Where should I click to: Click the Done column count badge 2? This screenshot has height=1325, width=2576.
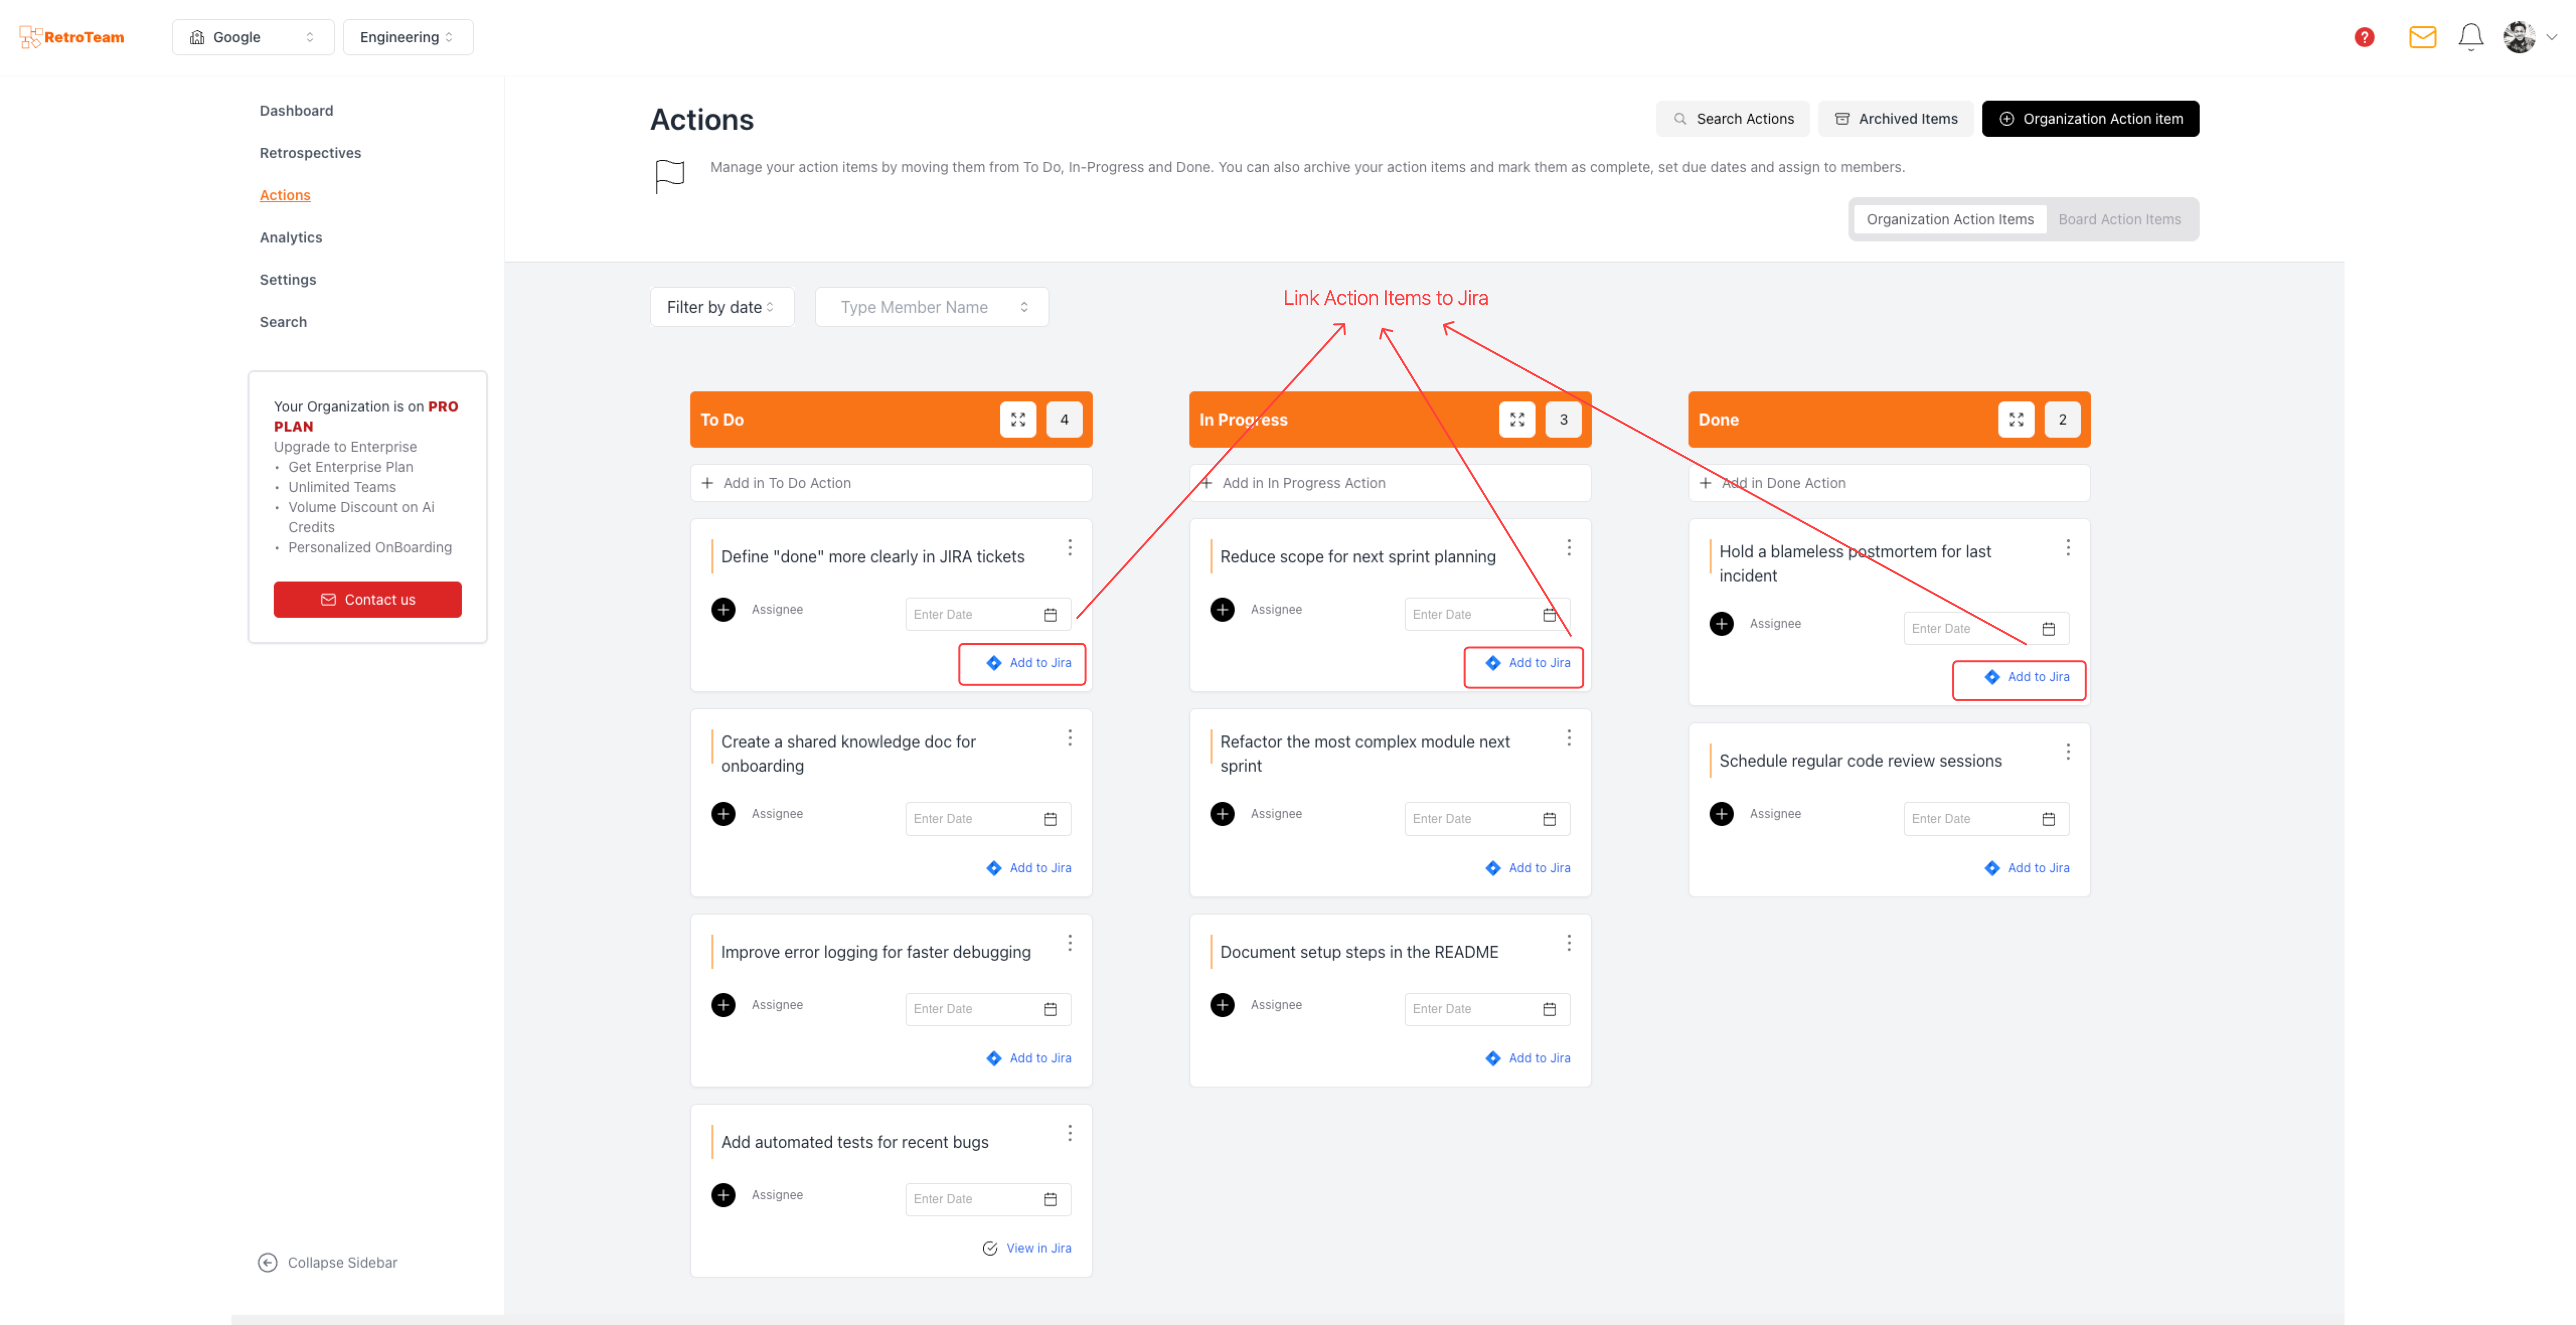coord(2062,420)
